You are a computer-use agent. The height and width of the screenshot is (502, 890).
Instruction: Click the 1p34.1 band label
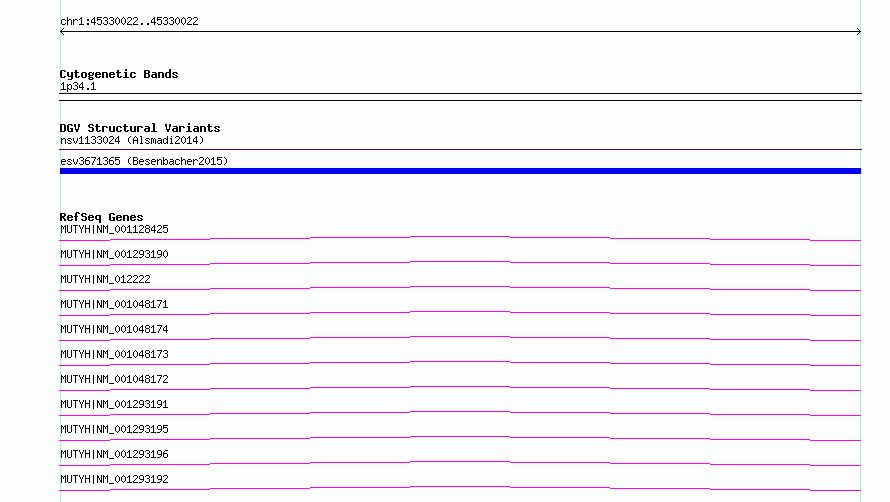click(x=78, y=86)
